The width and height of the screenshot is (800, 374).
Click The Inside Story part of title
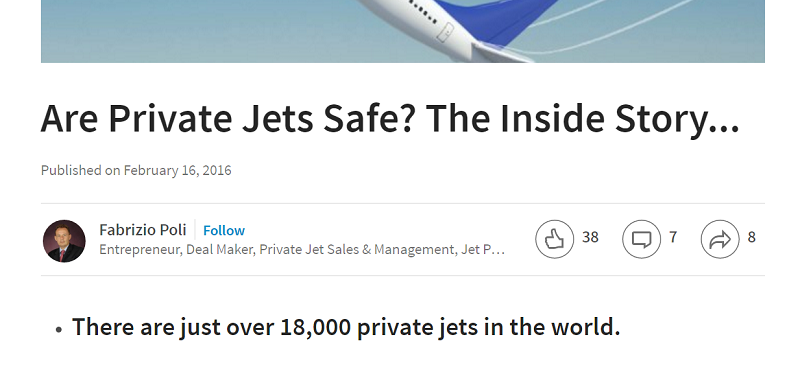(583, 119)
